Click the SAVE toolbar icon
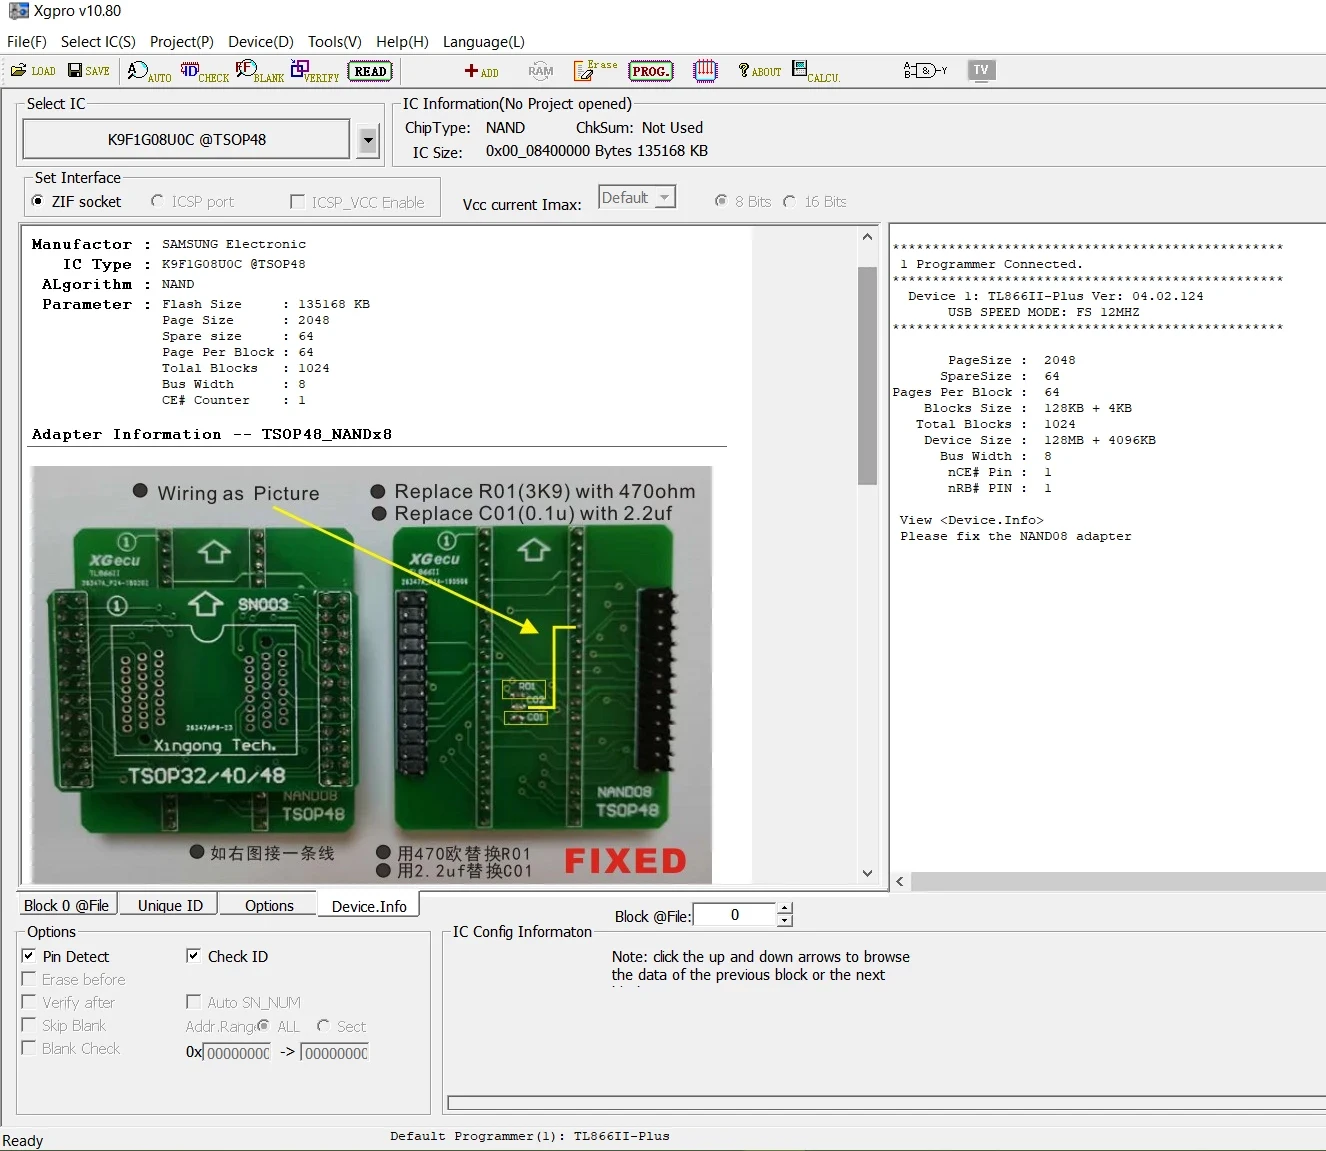 coord(88,71)
